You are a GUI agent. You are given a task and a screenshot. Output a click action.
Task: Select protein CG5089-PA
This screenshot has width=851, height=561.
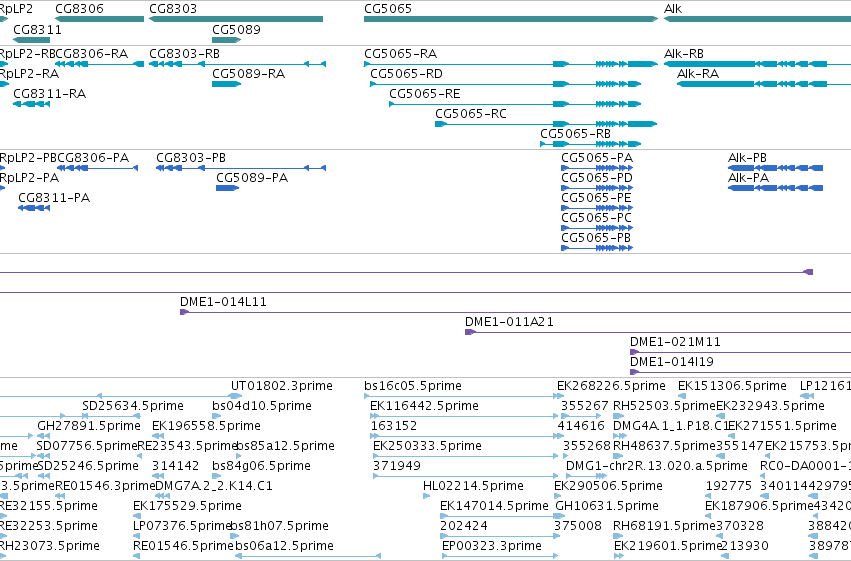tap(227, 188)
